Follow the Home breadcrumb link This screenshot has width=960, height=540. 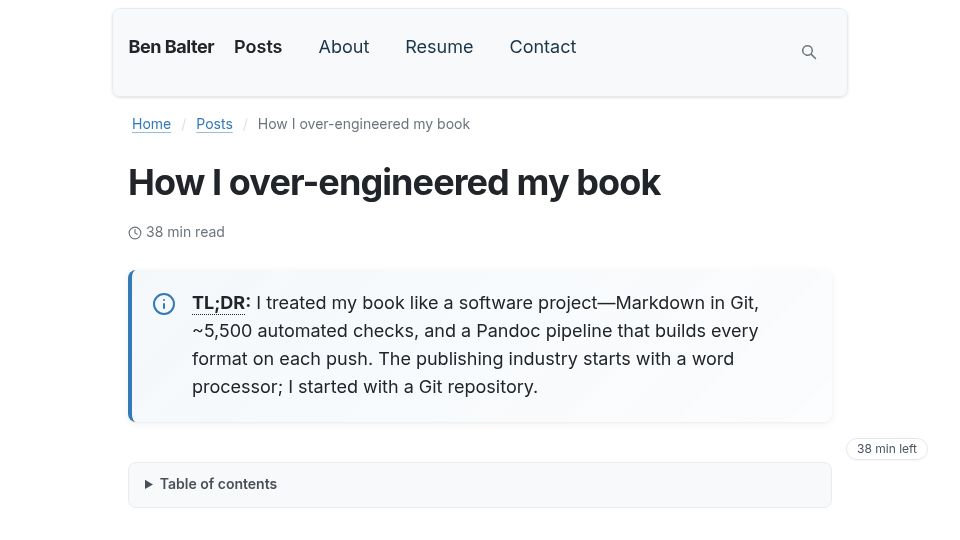point(151,124)
